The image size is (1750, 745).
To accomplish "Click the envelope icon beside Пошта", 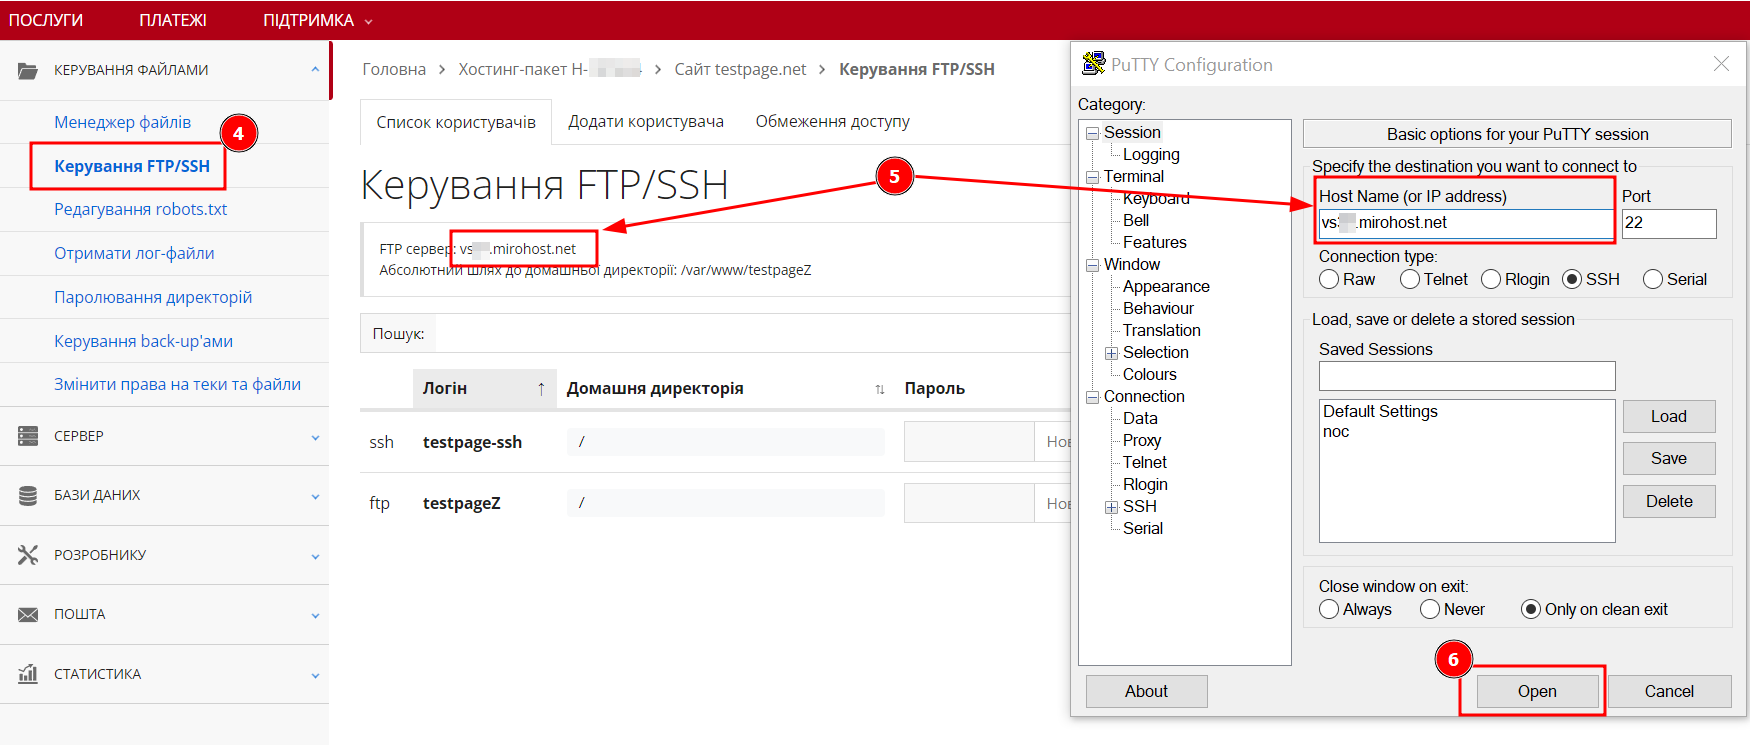I will (28, 614).
